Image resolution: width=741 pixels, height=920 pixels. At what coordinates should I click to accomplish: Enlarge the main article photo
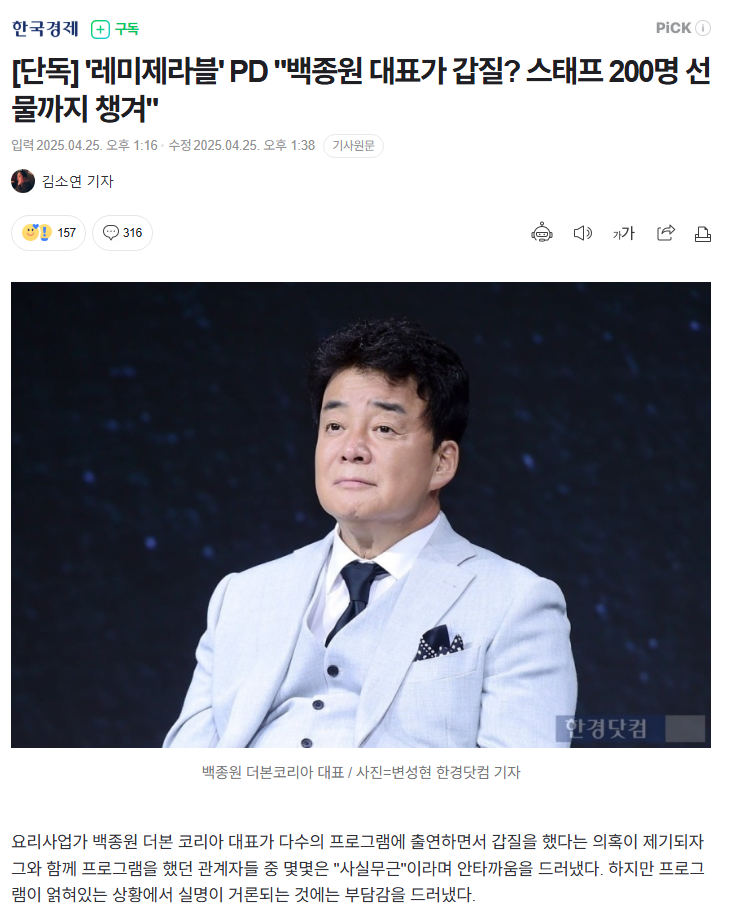coord(361,515)
